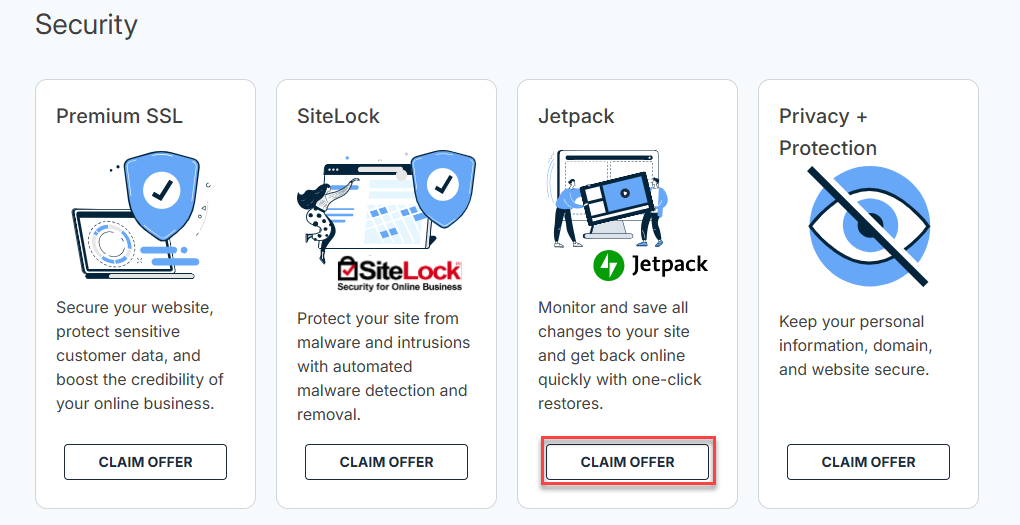Image resolution: width=1020 pixels, height=525 pixels.
Task: Click the Security section heading
Action: coord(86,24)
